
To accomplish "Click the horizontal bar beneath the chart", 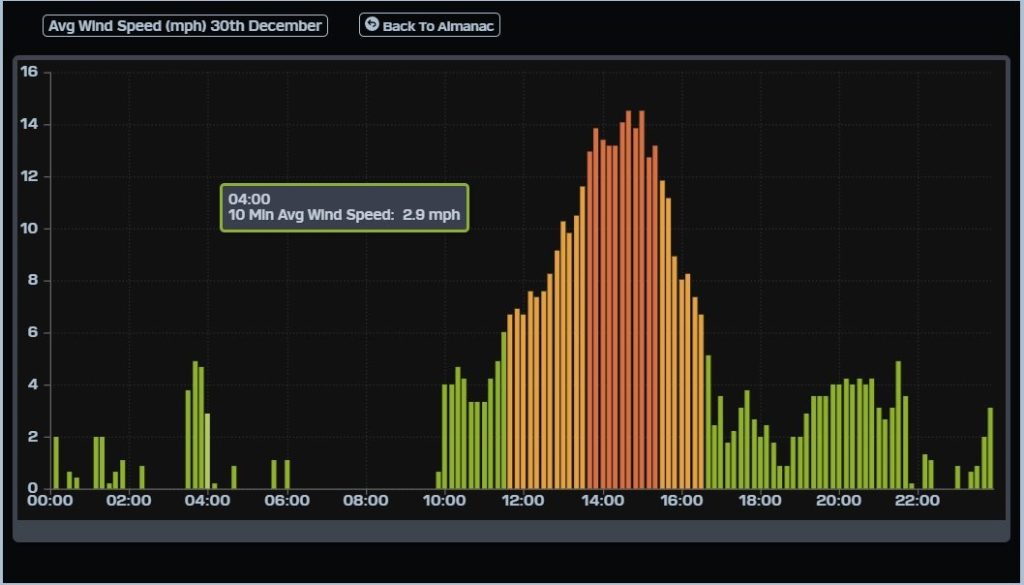I will (511, 530).
